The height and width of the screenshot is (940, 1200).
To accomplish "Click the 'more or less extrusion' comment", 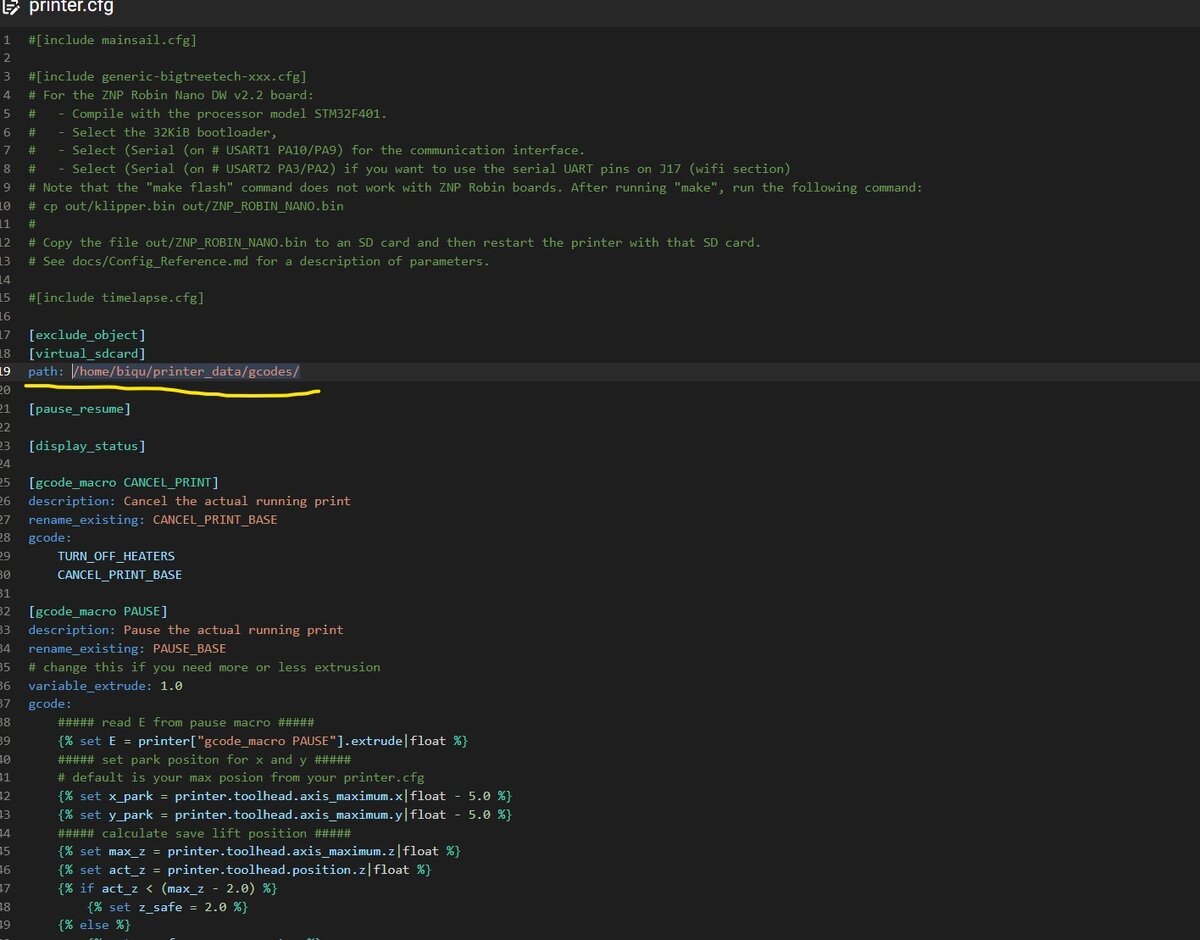I will [204, 667].
